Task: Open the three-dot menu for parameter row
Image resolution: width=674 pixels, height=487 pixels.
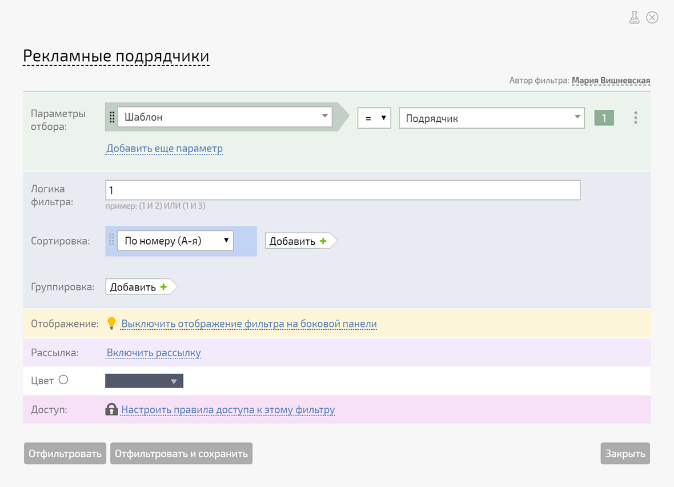Action: pos(635,118)
